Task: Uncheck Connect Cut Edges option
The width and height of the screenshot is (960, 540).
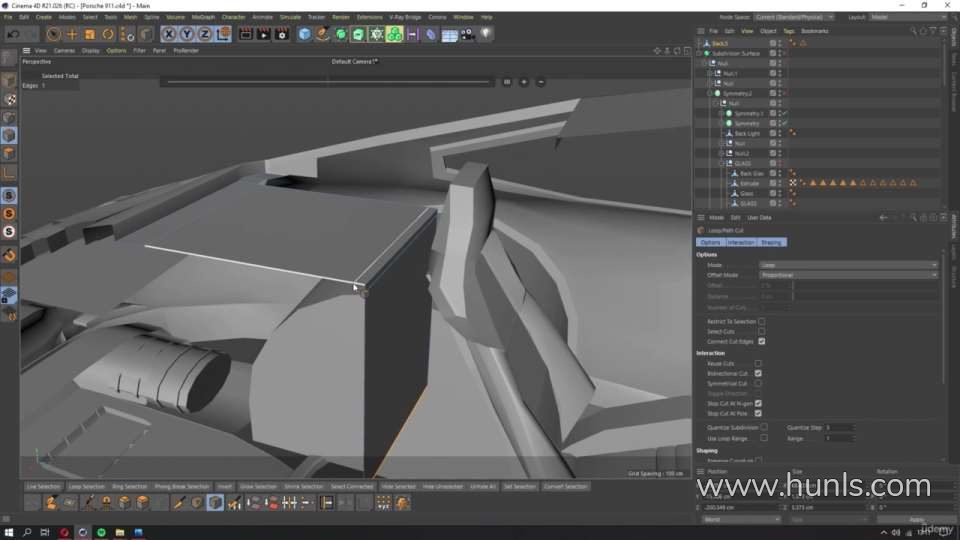Action: point(761,341)
